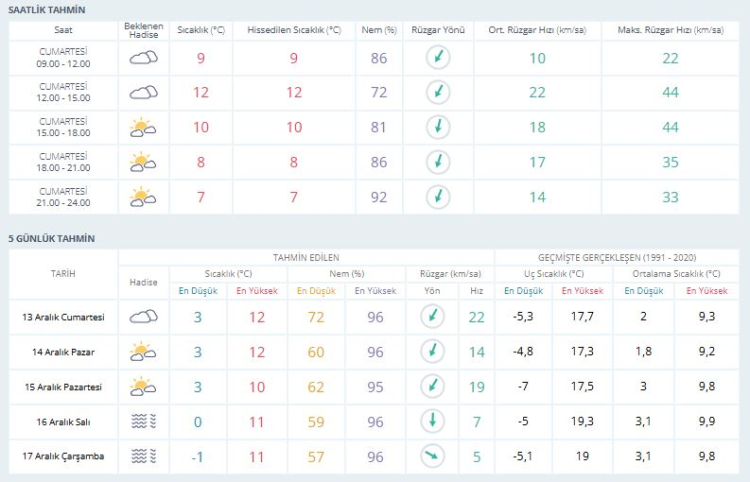Click the wind direction icon for 15 Aralık Pazartesi
The image size is (750, 482).
pyautogui.click(x=432, y=386)
